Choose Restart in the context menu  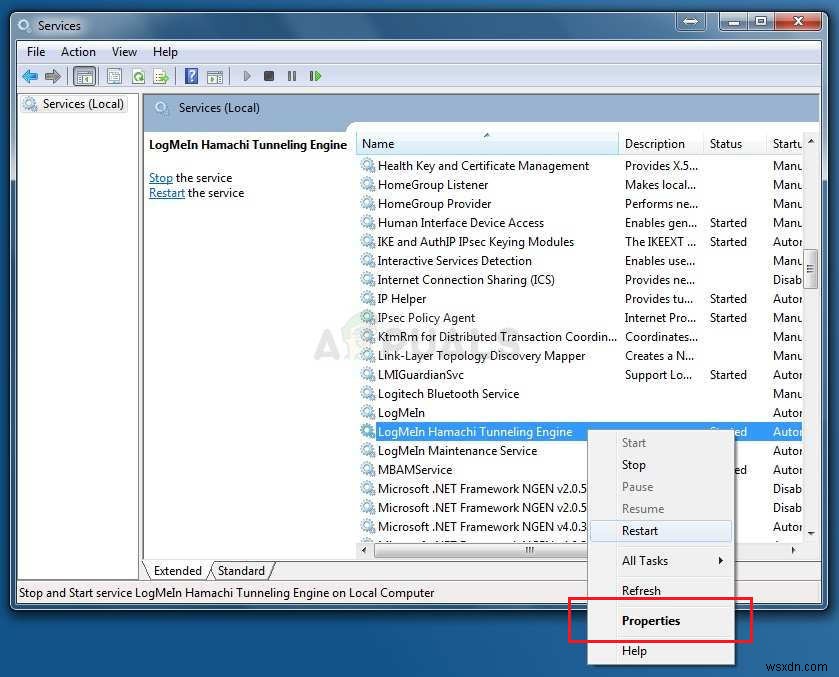click(661, 531)
